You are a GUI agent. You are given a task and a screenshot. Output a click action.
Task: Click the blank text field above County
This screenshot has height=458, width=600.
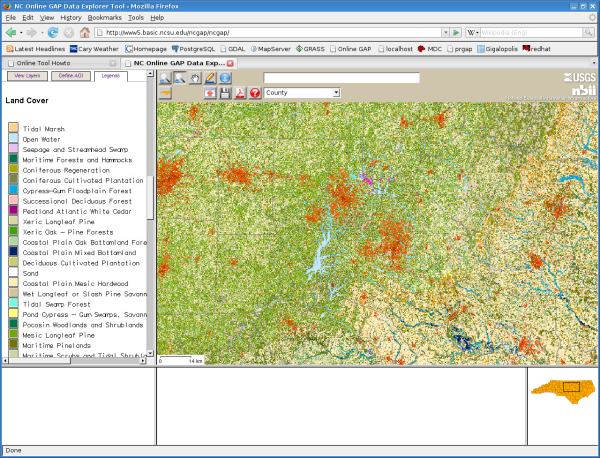click(342, 78)
